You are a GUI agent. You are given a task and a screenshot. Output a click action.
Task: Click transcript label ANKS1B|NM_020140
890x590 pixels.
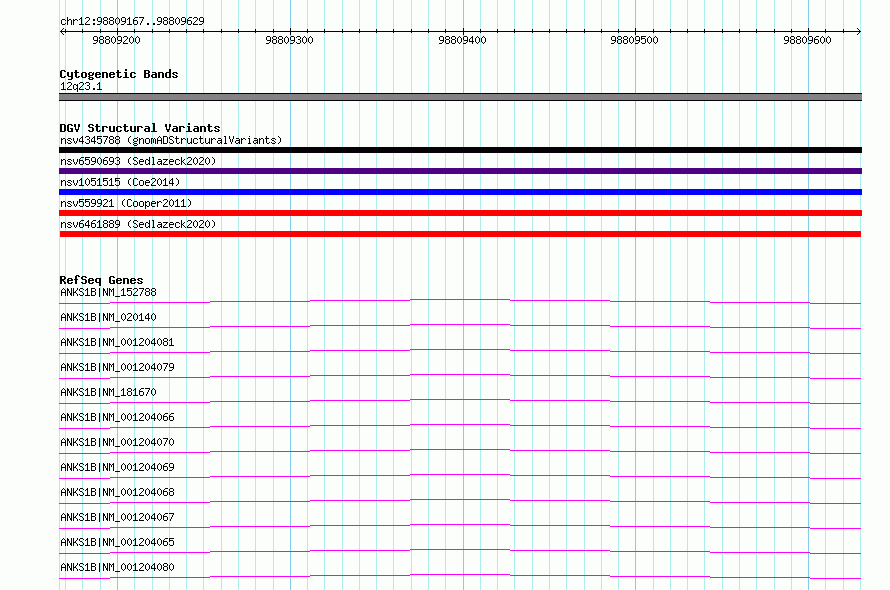coord(108,317)
